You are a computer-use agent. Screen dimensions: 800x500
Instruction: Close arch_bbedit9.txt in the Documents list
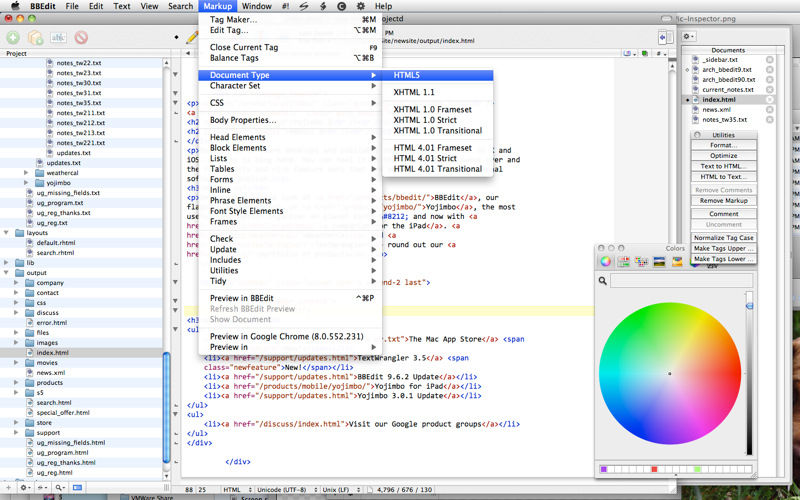(770, 69)
